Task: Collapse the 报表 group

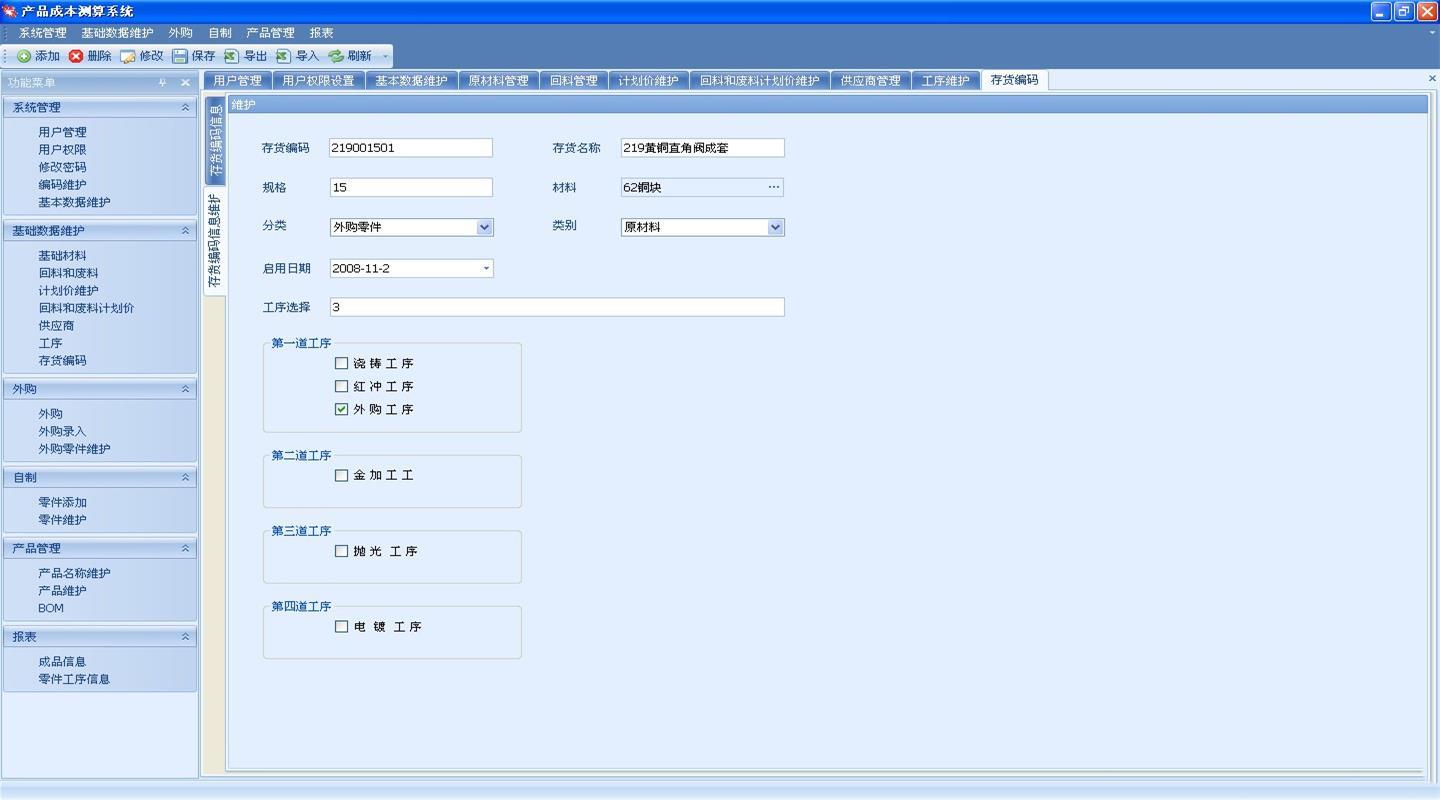Action: click(x=185, y=636)
